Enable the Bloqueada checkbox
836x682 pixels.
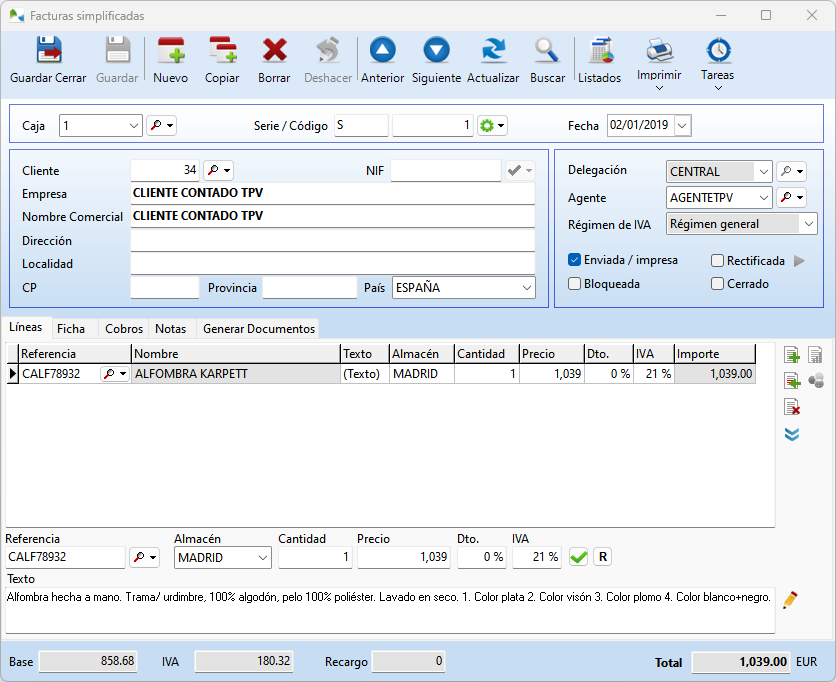pyautogui.click(x=575, y=284)
